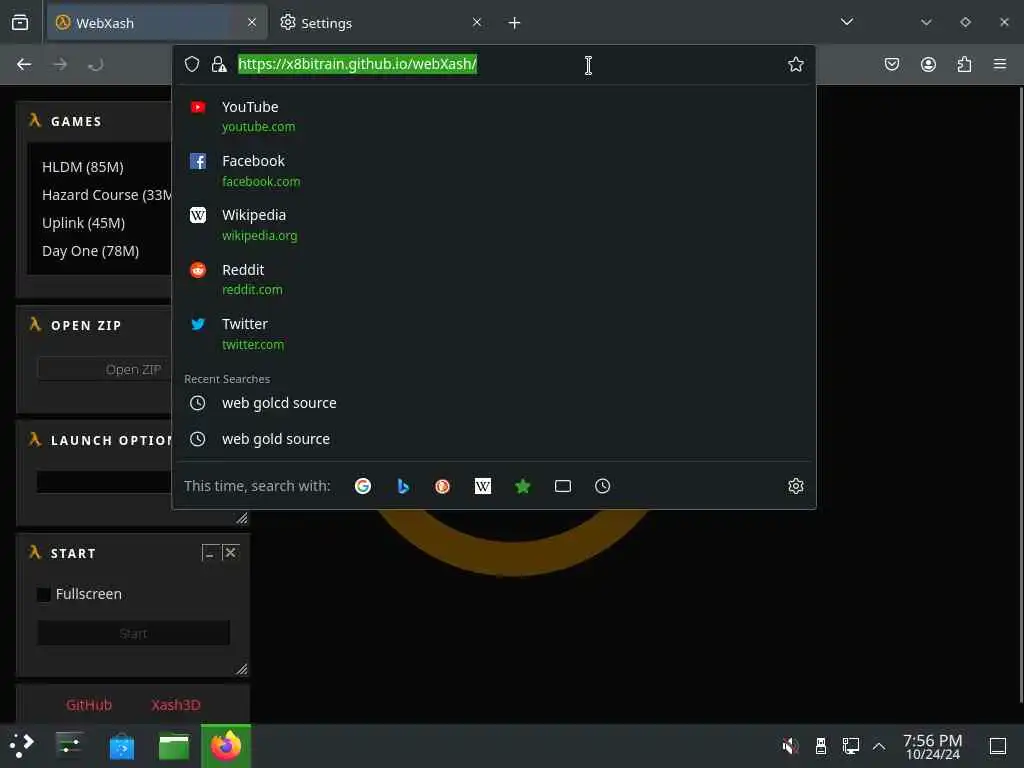Select the Wikipedia suggestion
This screenshot has height=768, width=1024.
[x=494, y=225]
